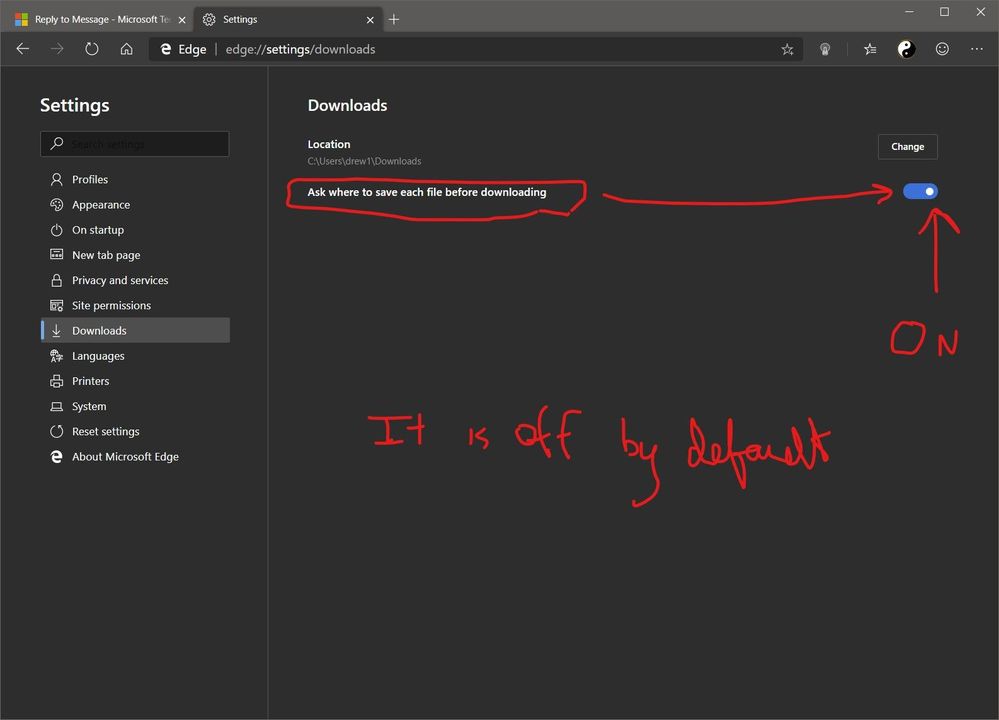Image resolution: width=999 pixels, height=720 pixels.
Task: Select Downloads in the settings sidebar
Action: coord(135,331)
